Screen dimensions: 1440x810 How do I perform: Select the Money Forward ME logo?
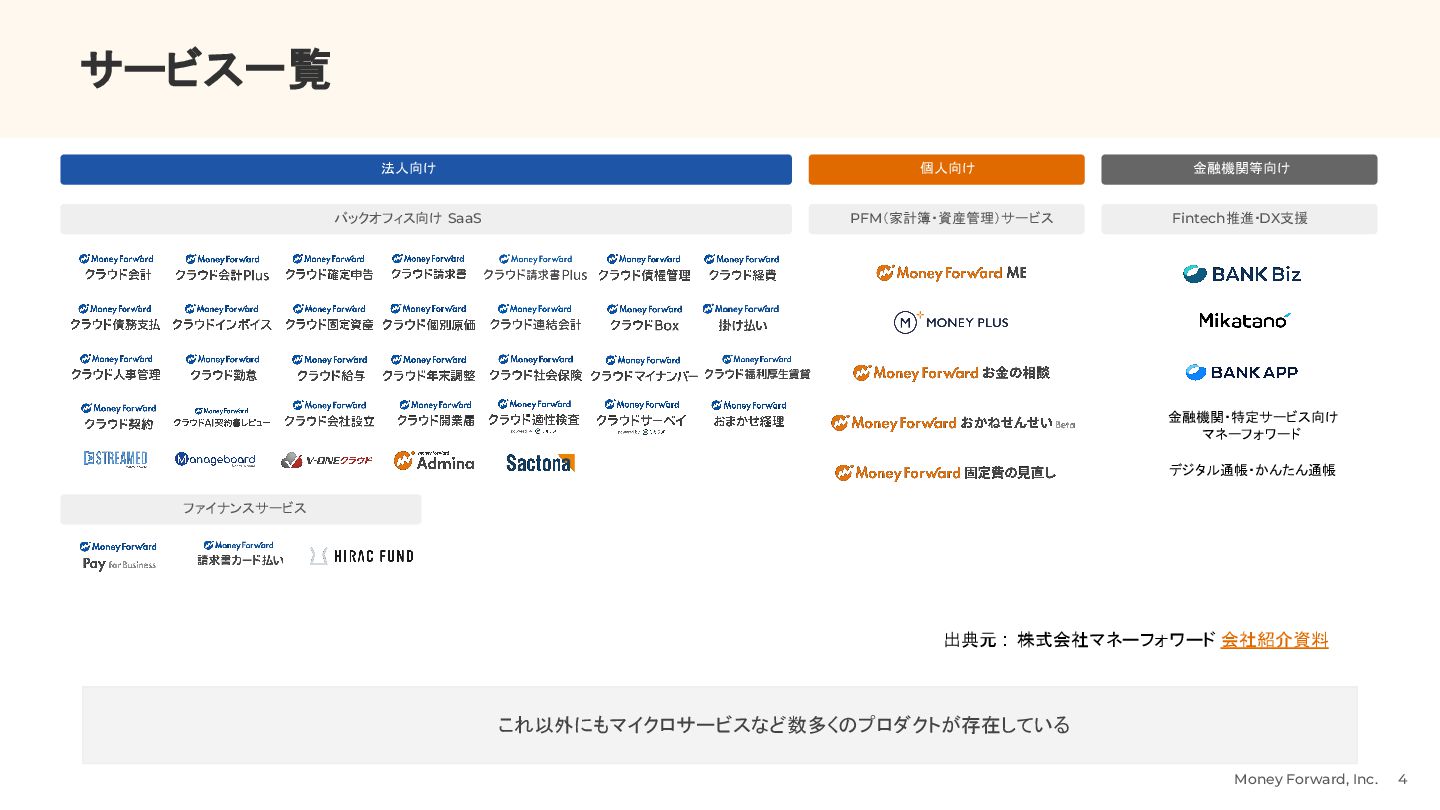tap(951, 272)
